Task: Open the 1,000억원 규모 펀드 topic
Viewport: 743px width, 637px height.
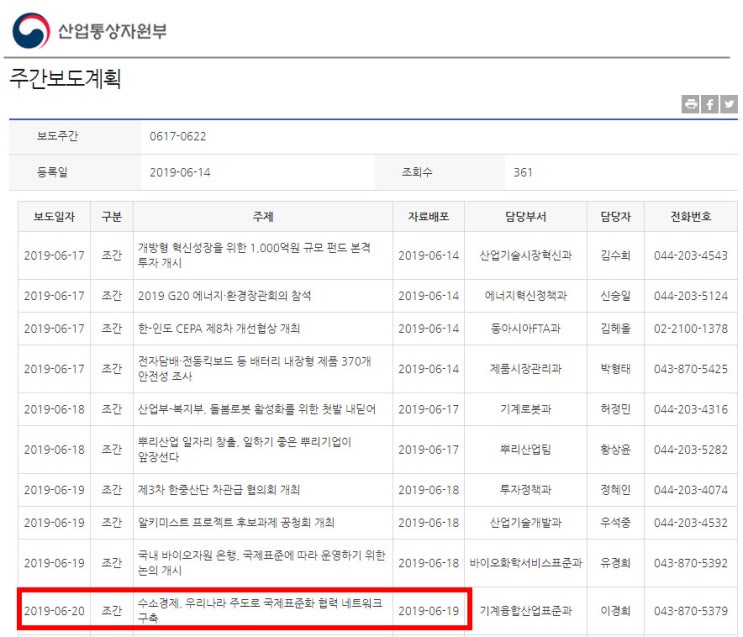Action: click(254, 255)
